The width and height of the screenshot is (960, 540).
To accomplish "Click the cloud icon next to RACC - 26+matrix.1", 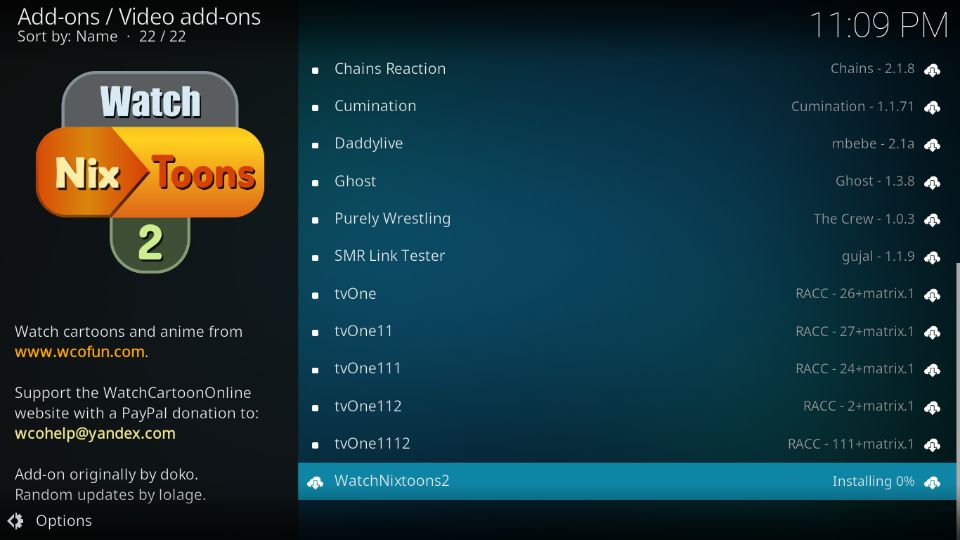I will [932, 294].
